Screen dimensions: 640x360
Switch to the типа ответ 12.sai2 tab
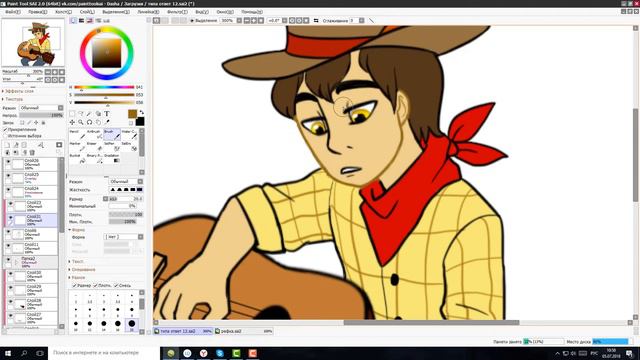(x=183, y=331)
